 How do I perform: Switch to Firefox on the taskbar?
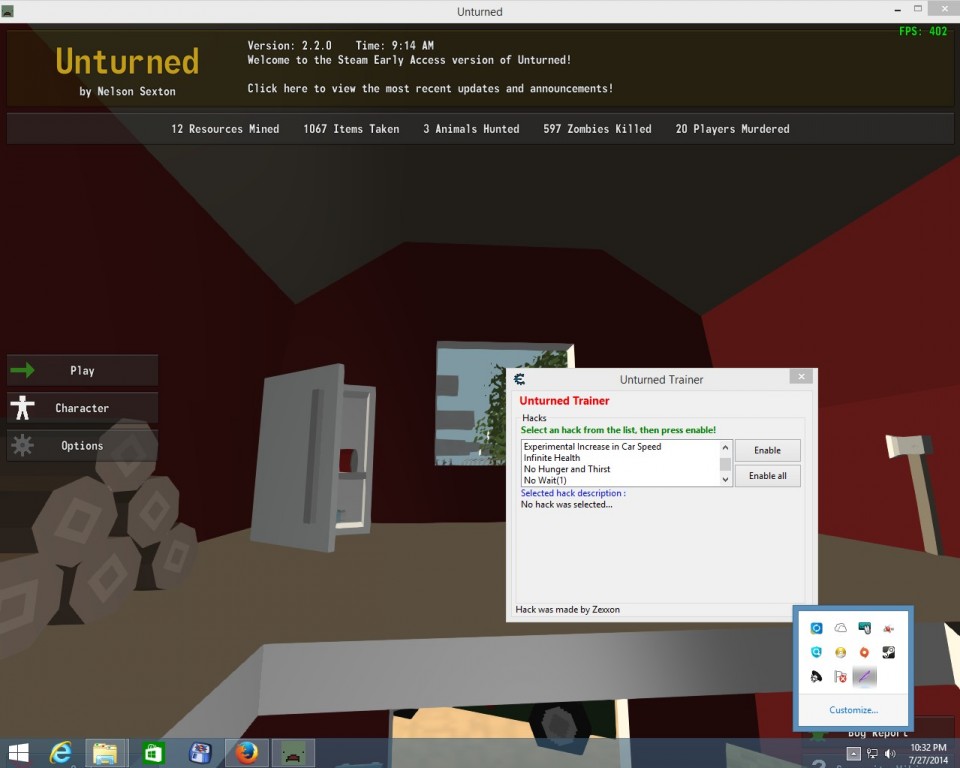point(247,753)
